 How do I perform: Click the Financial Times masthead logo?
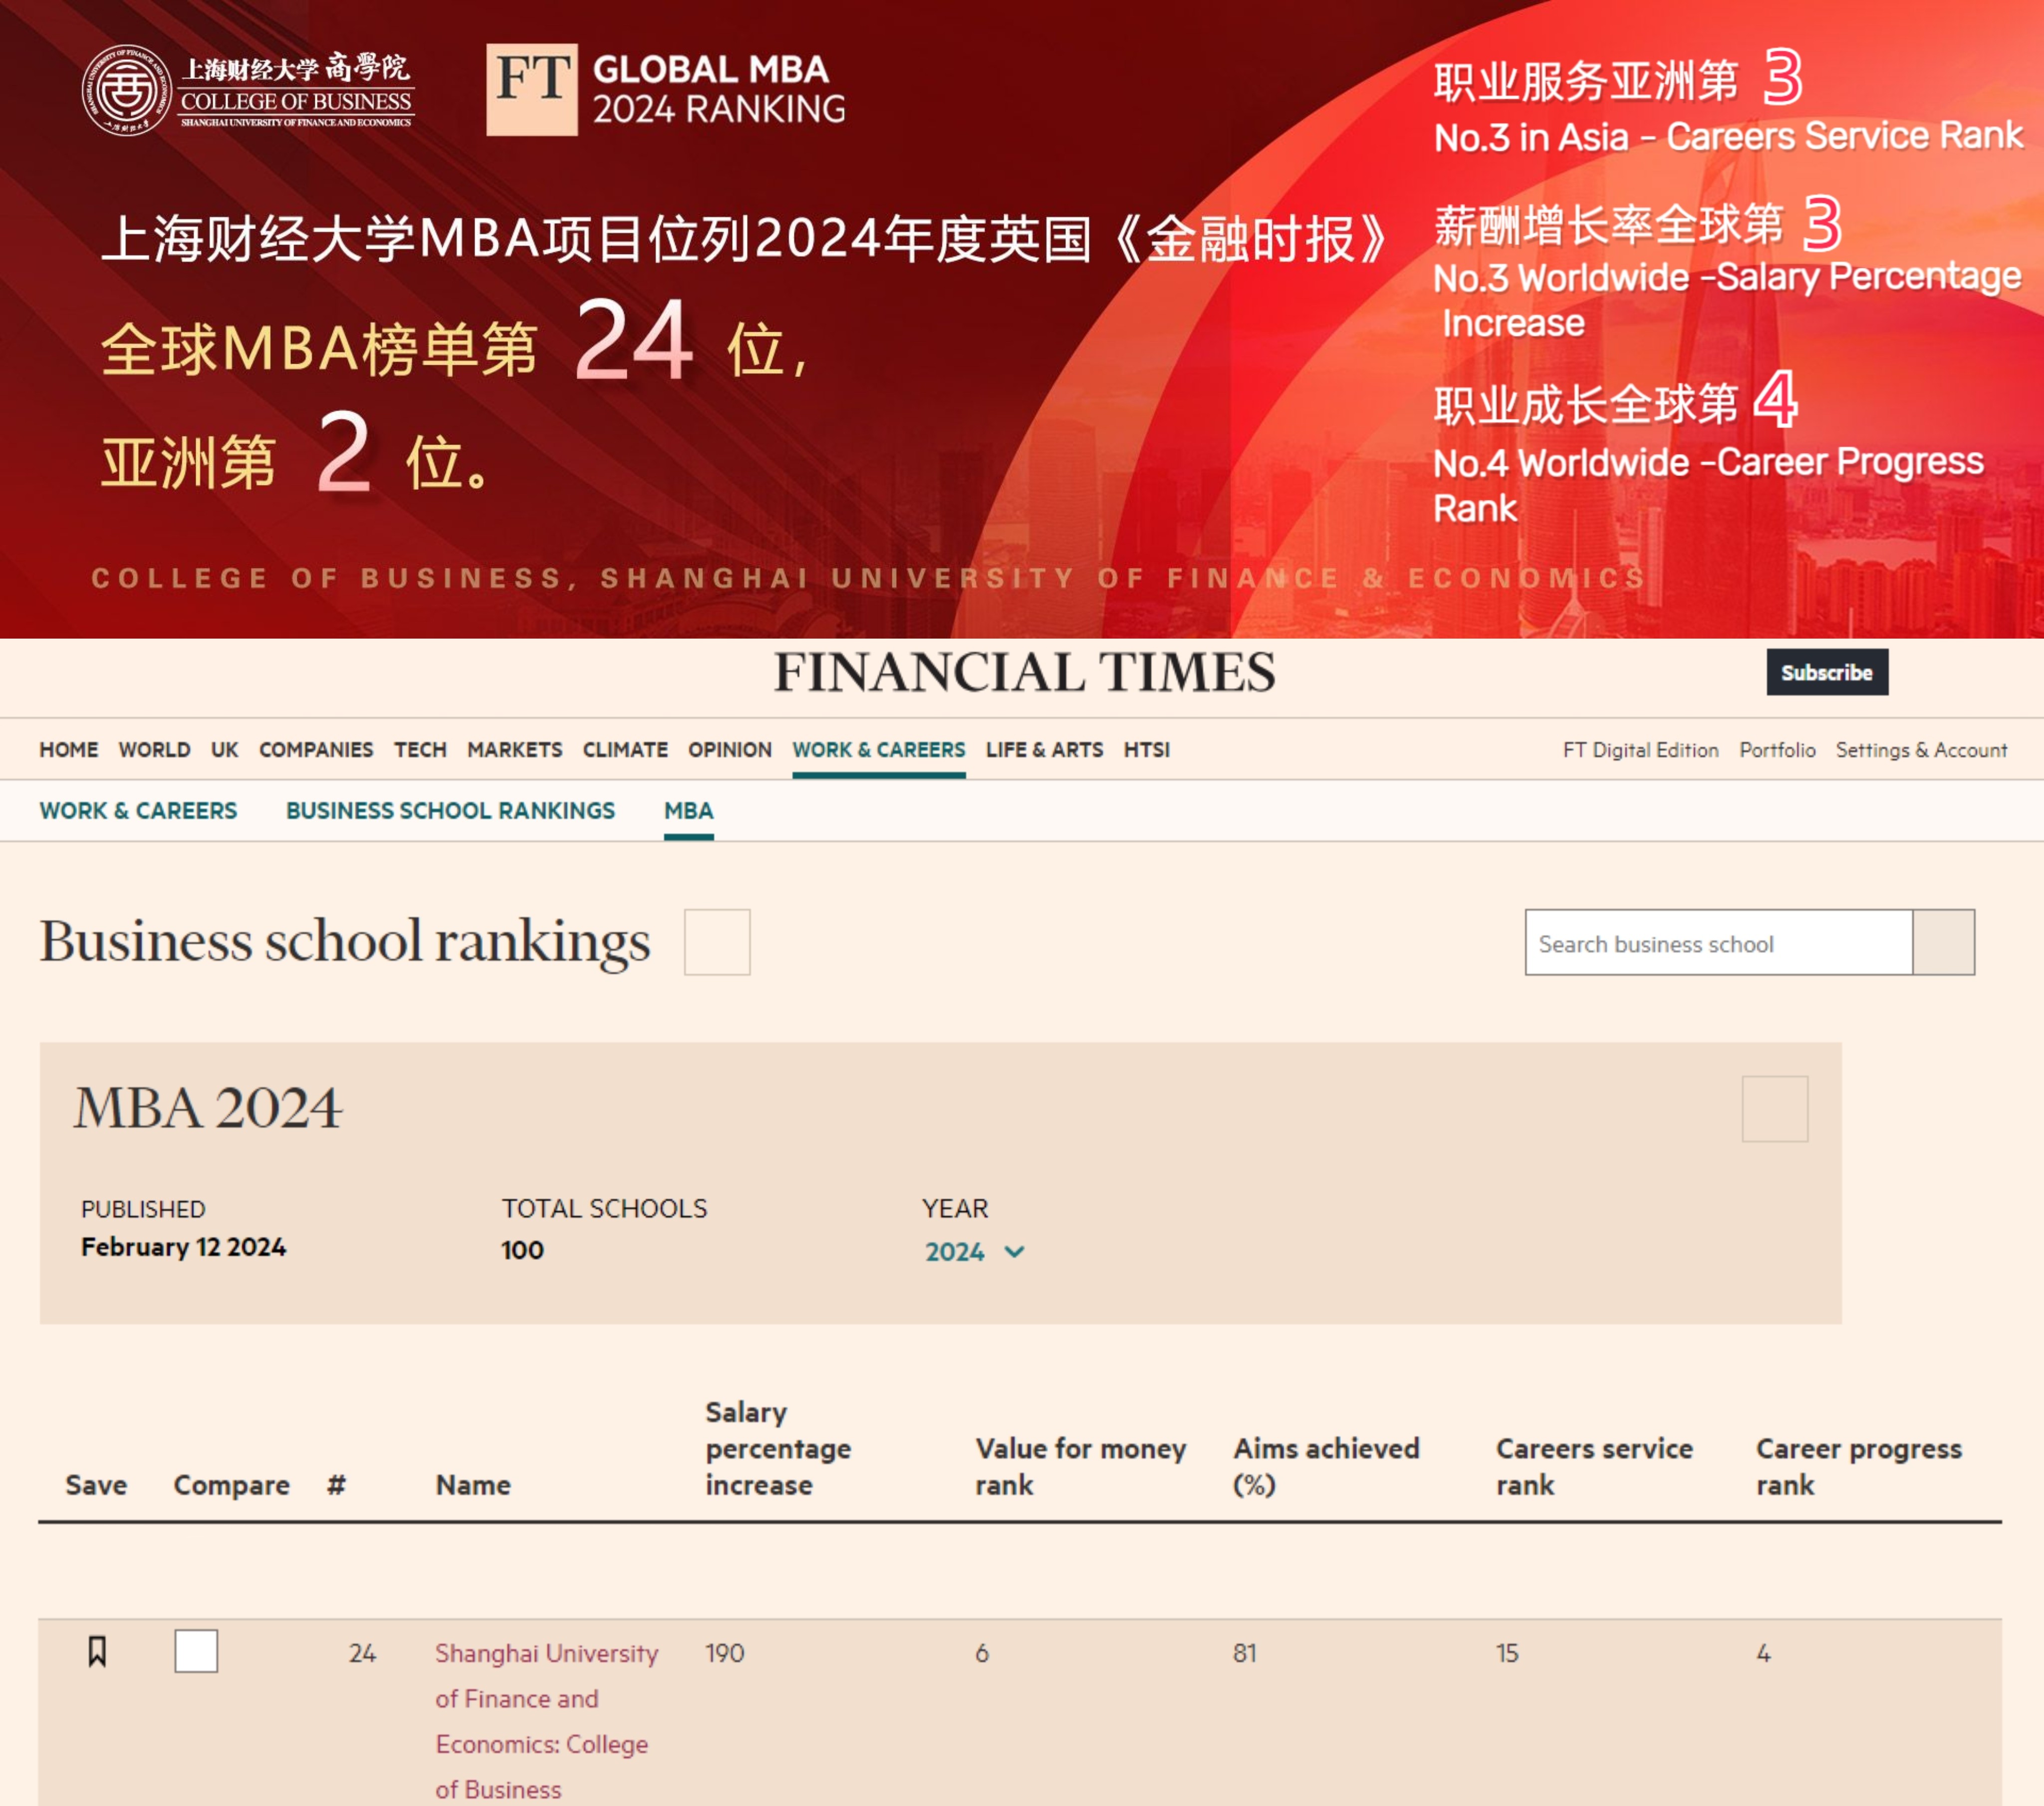tap(1024, 672)
